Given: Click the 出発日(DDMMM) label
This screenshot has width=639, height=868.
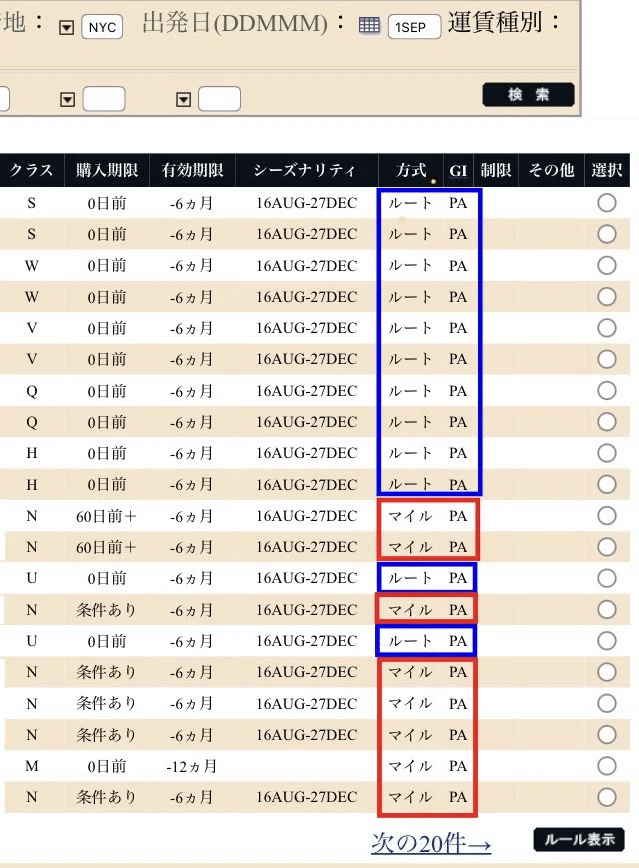Looking at the screenshot, I should (x=235, y=23).
